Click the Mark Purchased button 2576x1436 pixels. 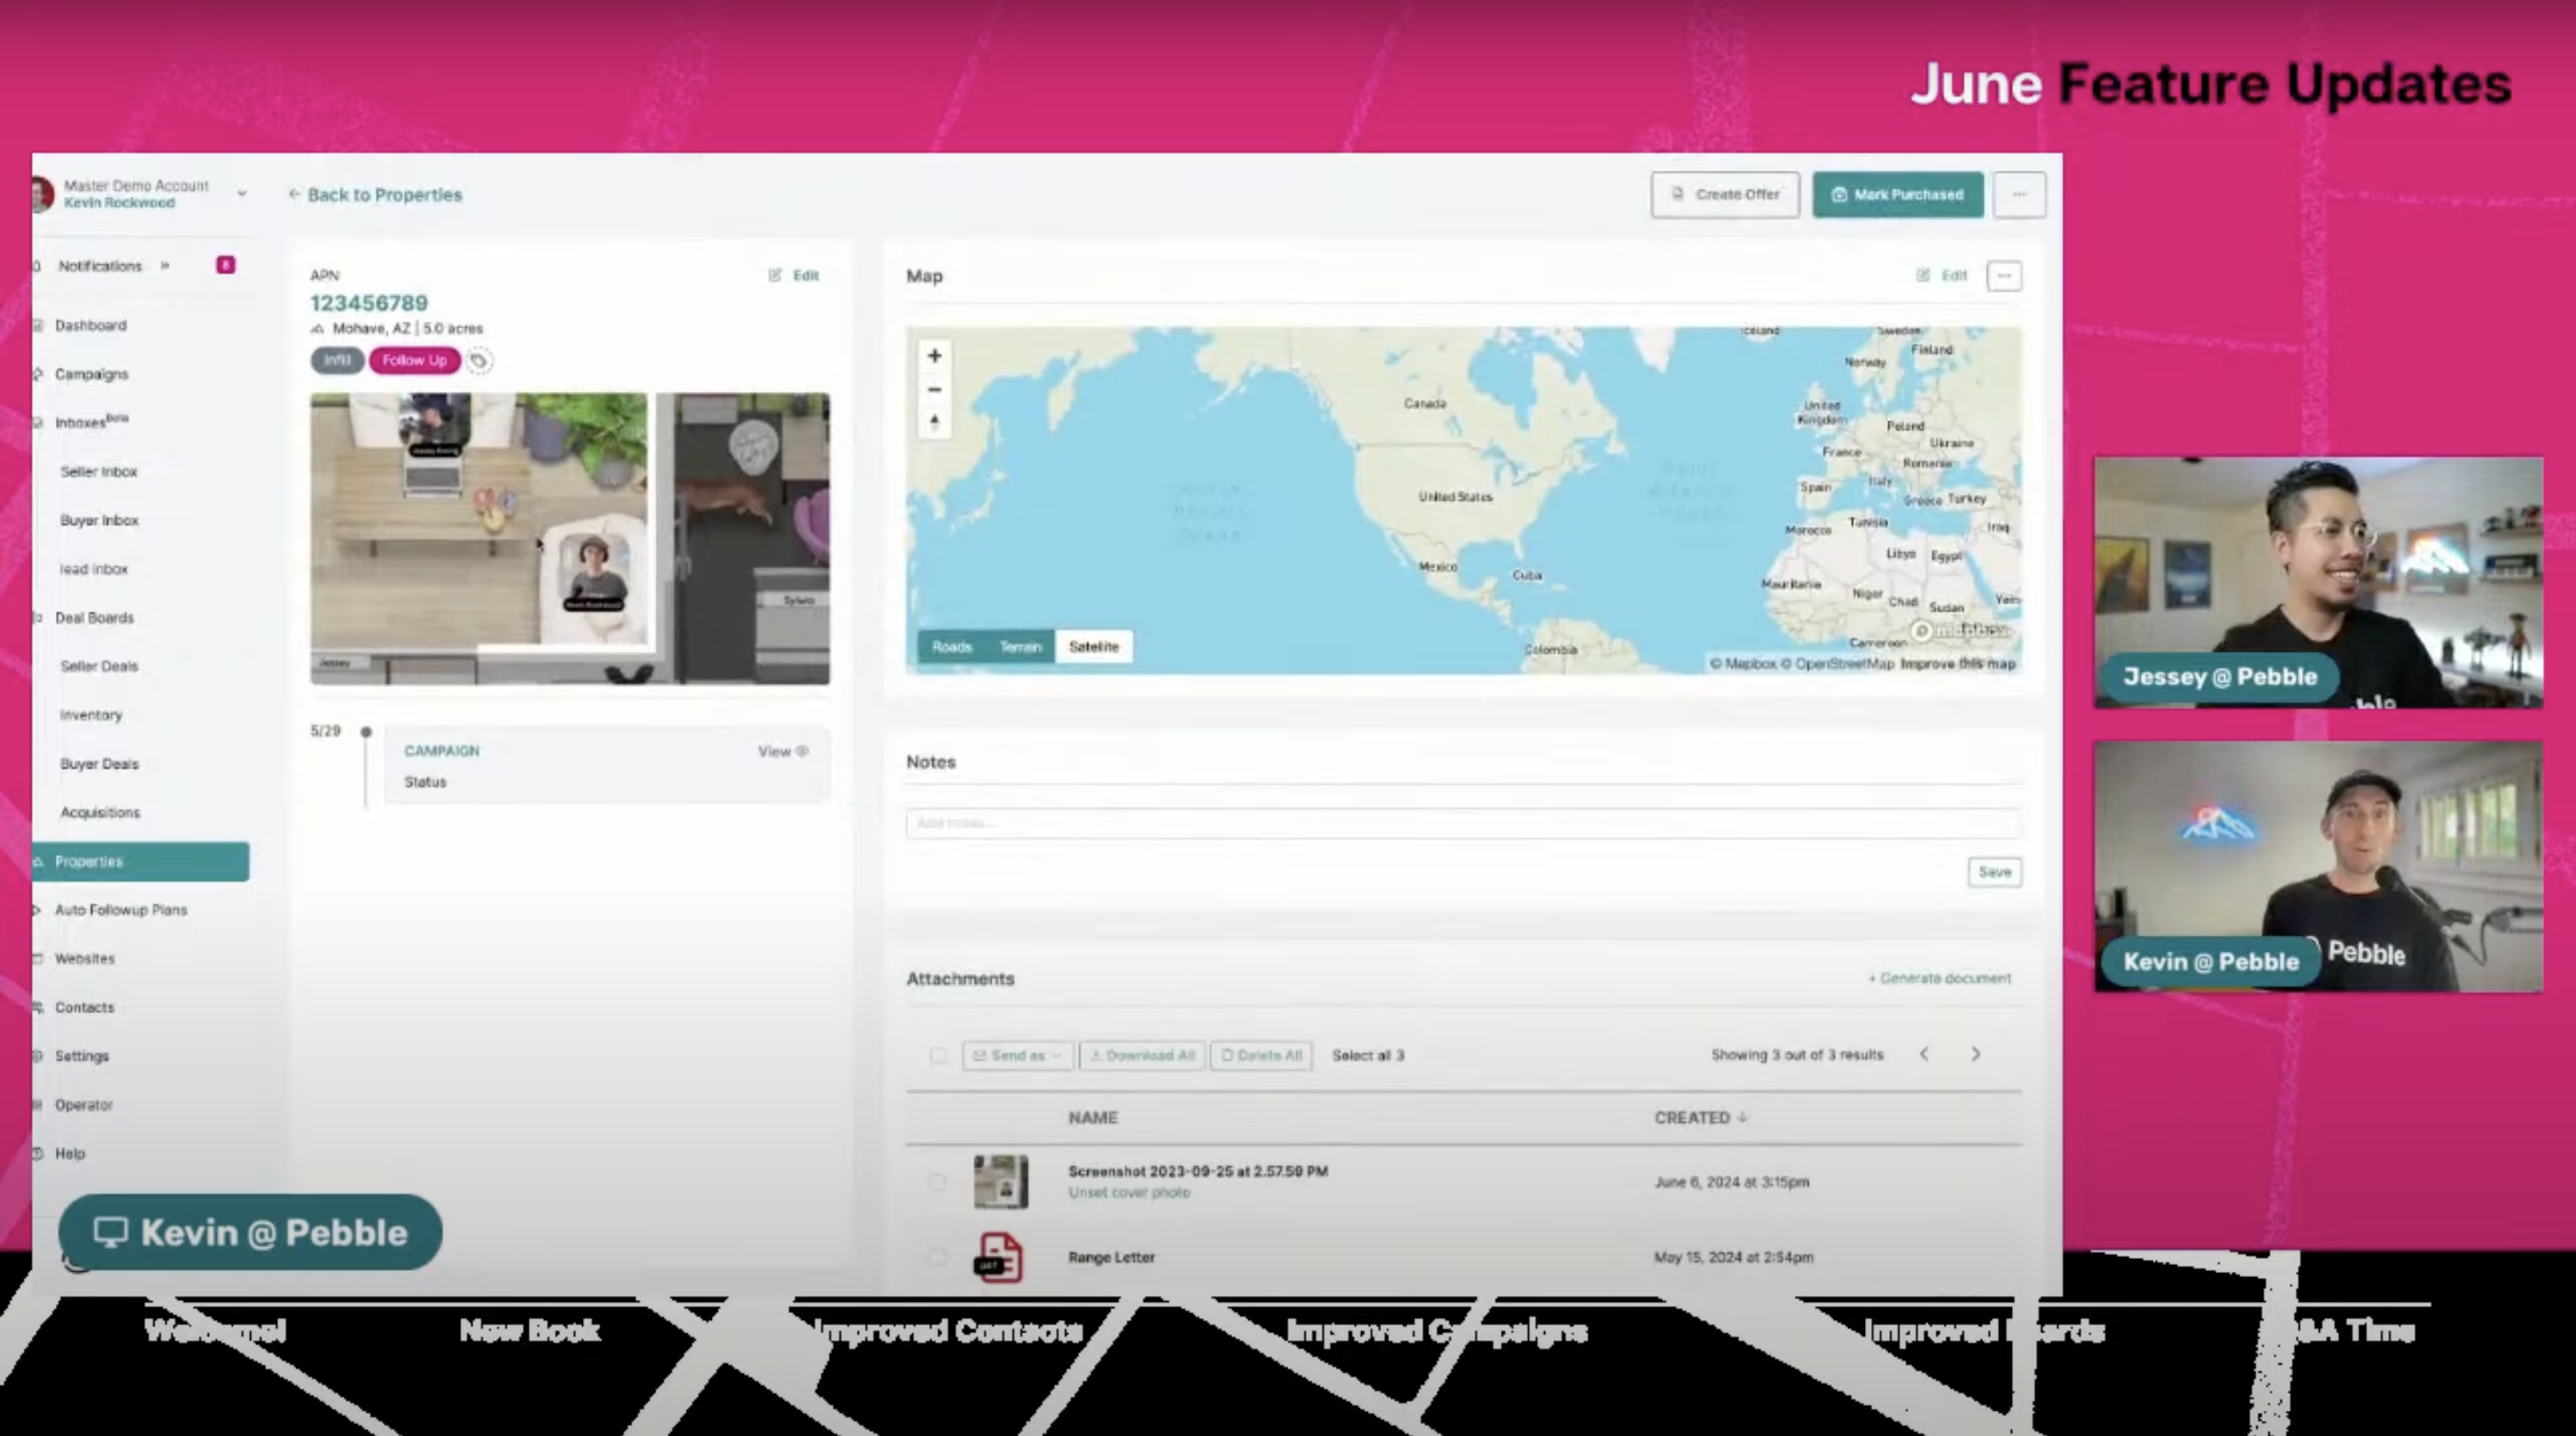click(x=1897, y=194)
